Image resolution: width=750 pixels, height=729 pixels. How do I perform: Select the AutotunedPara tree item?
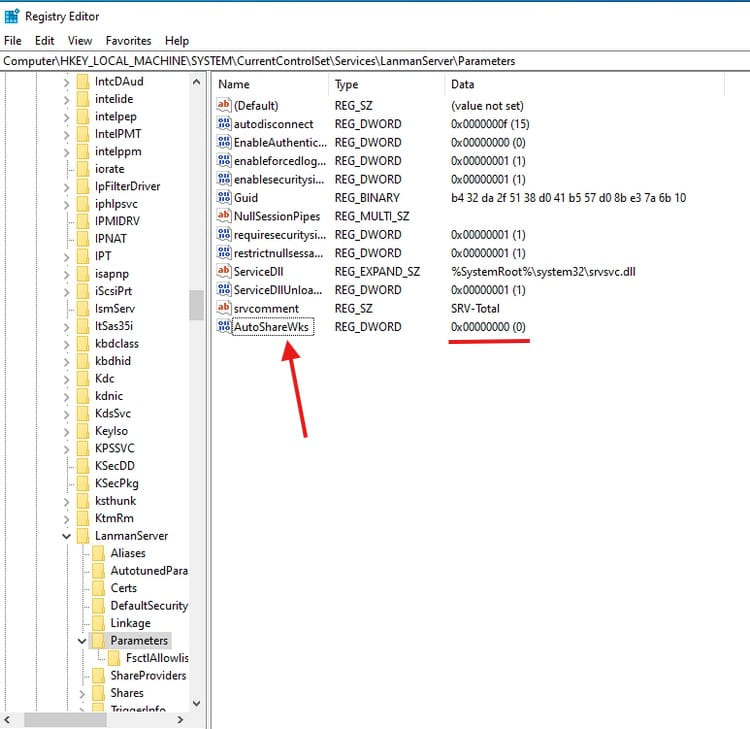click(149, 571)
